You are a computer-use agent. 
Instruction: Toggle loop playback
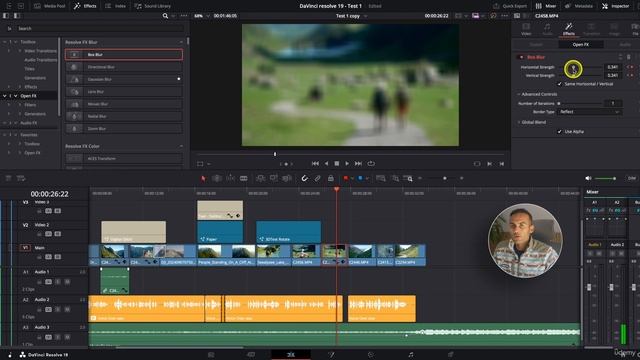(371, 164)
